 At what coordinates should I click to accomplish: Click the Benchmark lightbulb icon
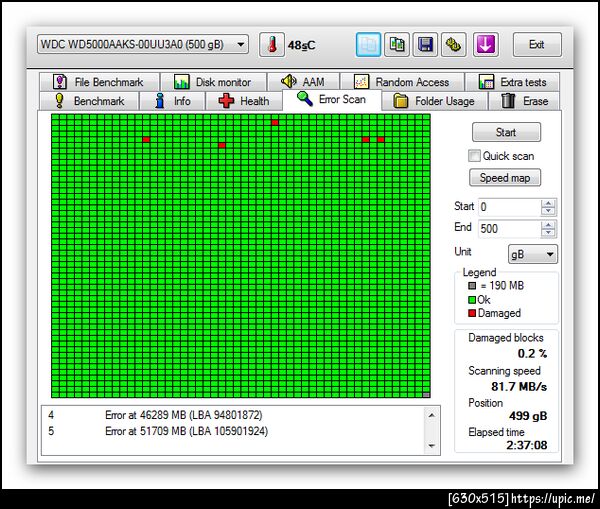point(59,101)
